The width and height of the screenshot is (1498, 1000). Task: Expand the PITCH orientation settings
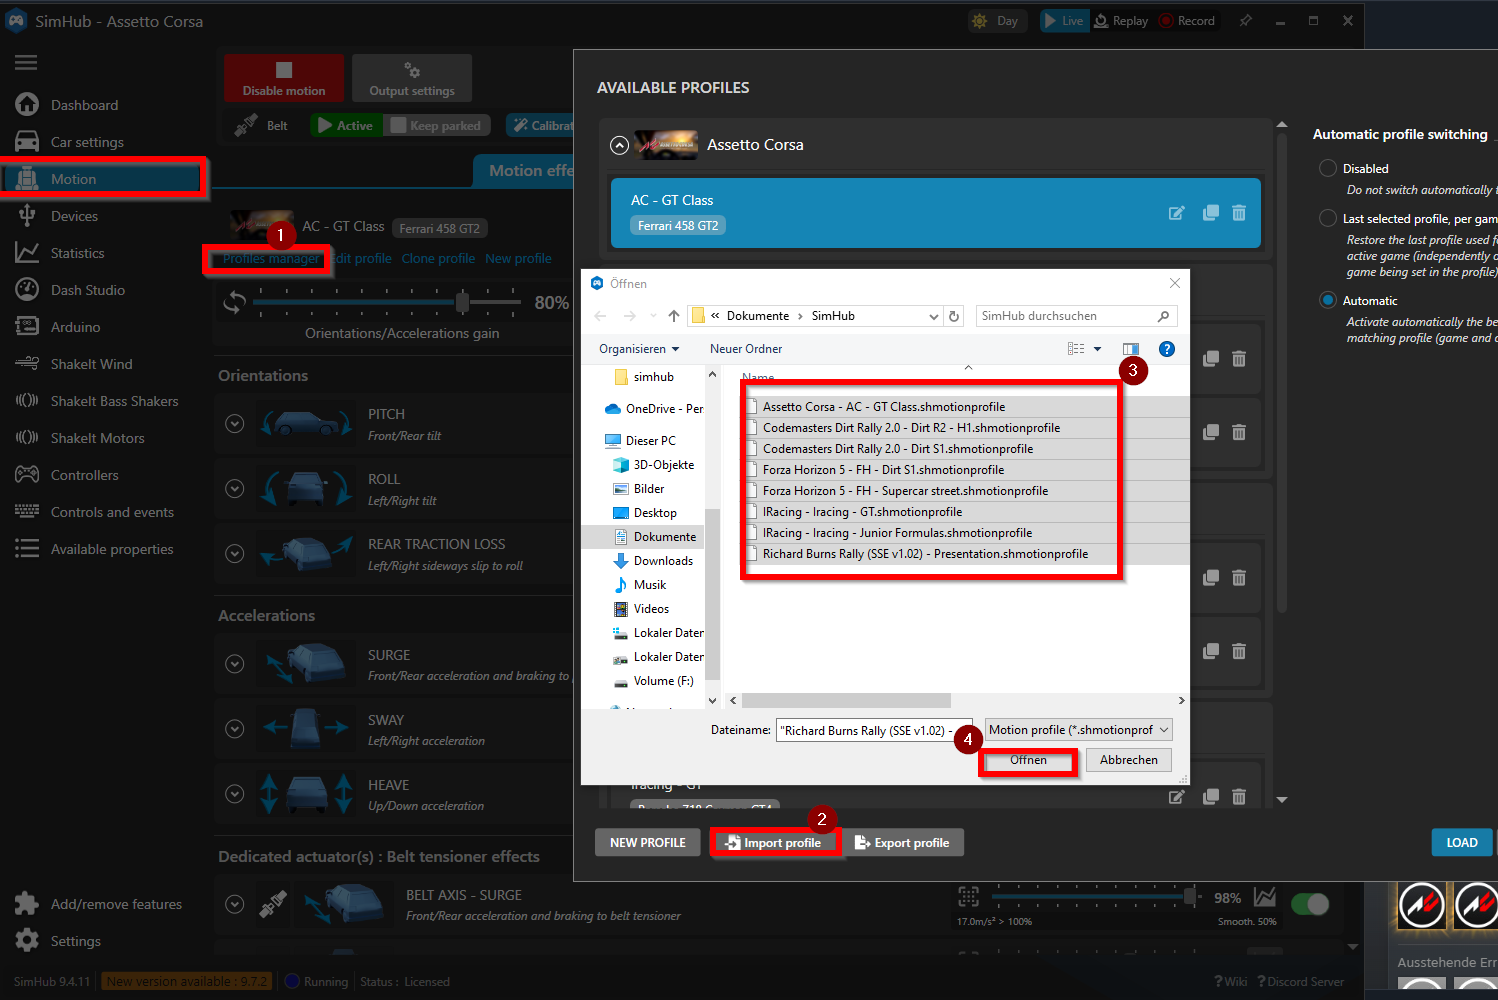234,423
